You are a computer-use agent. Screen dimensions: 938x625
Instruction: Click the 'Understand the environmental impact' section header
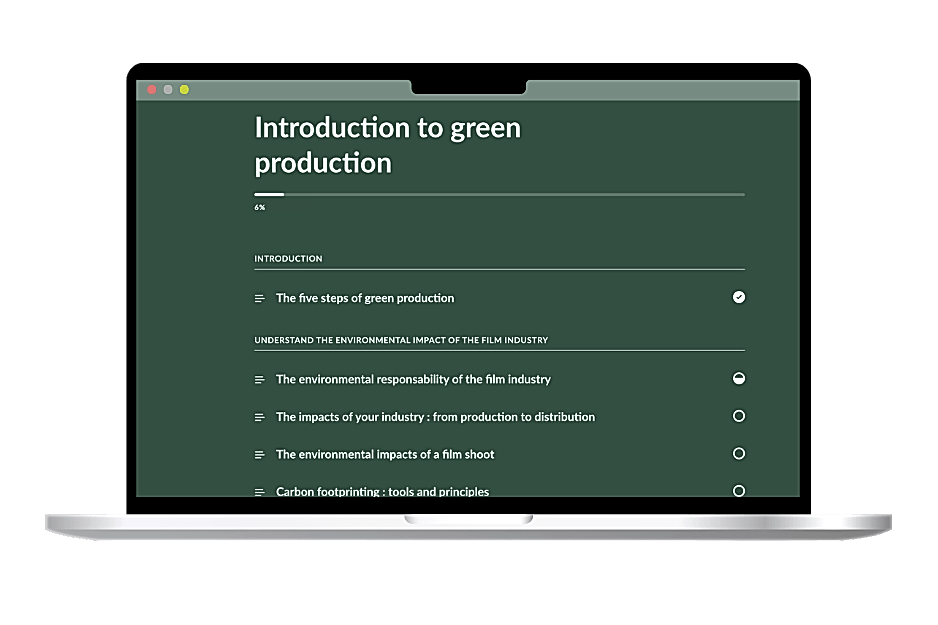(x=401, y=340)
